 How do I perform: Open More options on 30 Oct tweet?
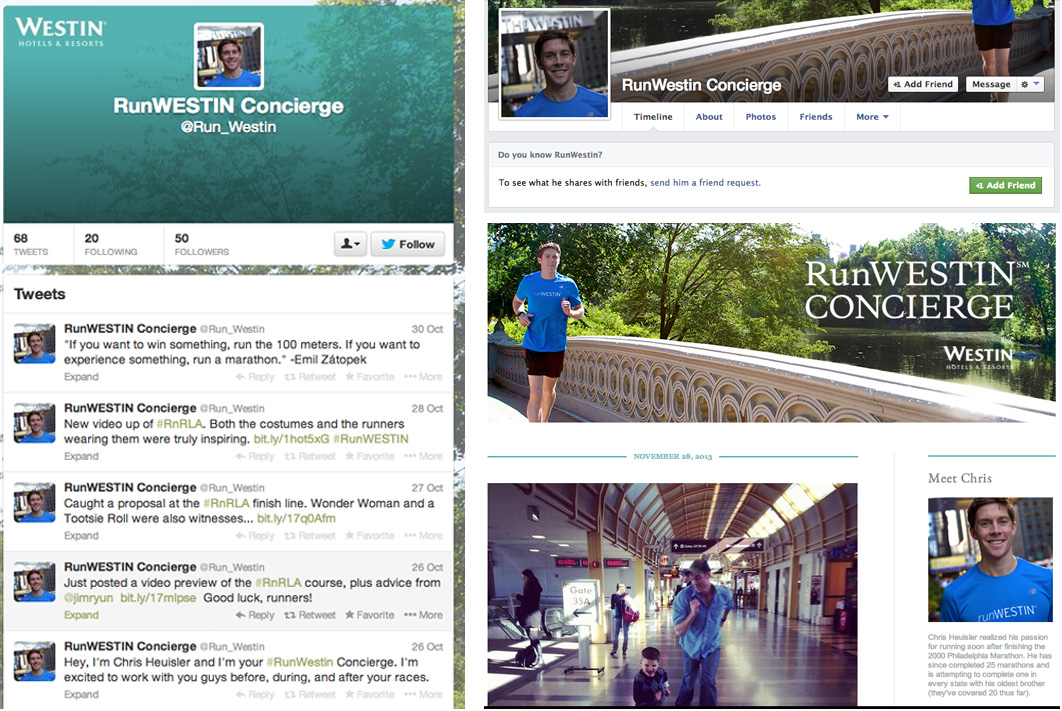pyautogui.click(x=423, y=376)
